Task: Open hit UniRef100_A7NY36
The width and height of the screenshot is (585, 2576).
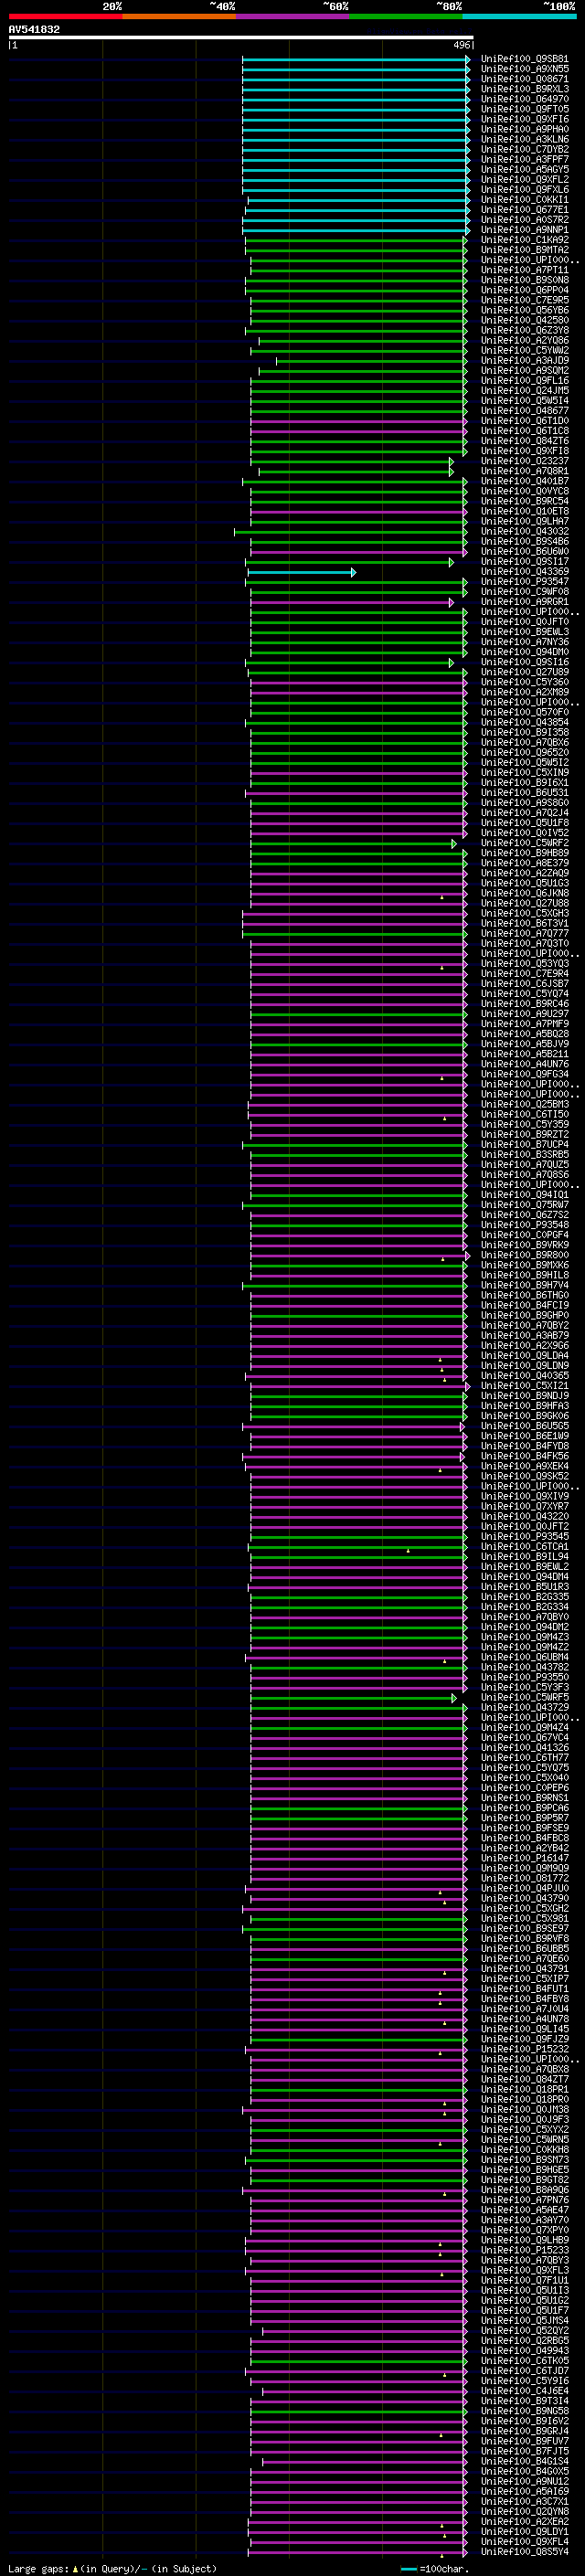Action: pos(525,643)
